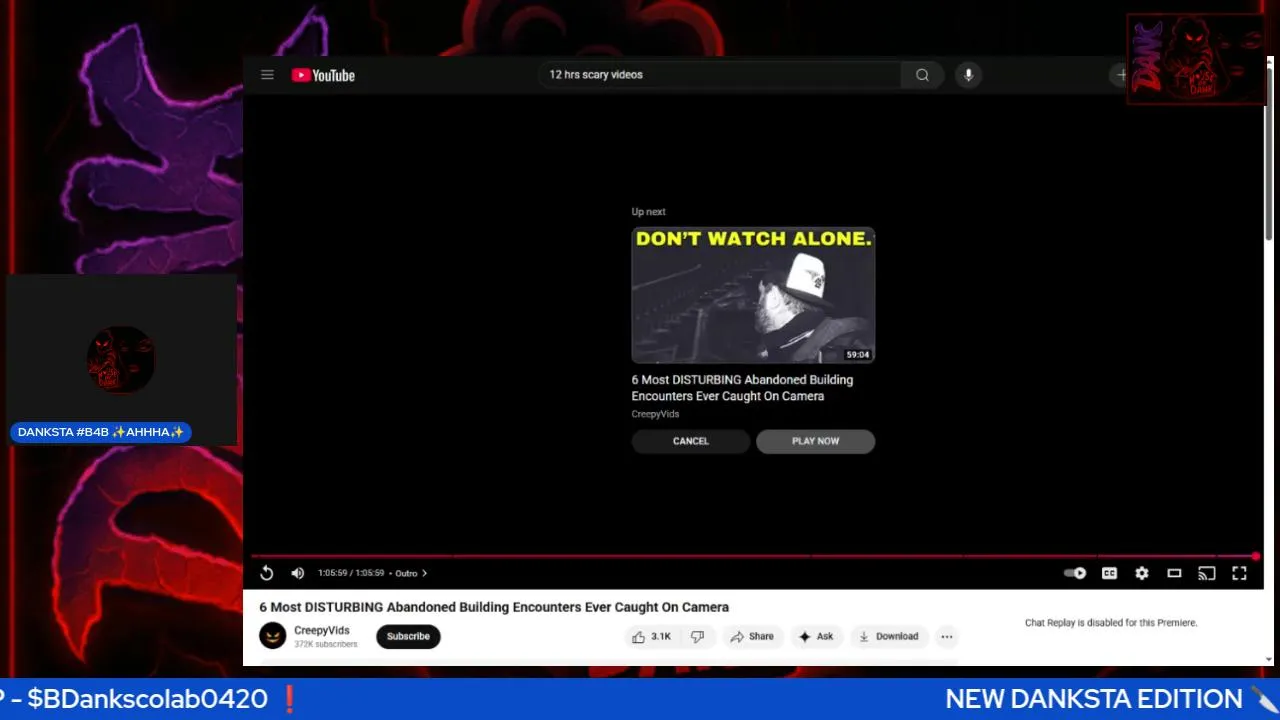Click the 1:05:59 time display
1280x720 pixels.
[x=351, y=573]
